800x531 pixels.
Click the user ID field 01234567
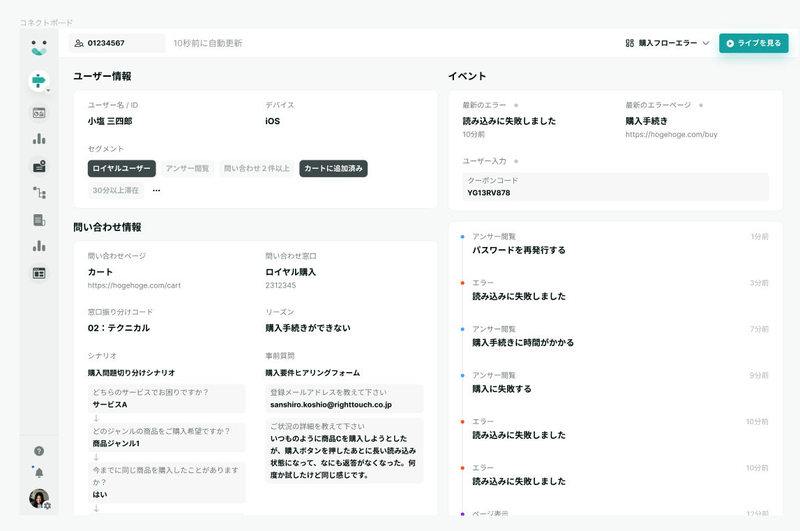point(117,43)
